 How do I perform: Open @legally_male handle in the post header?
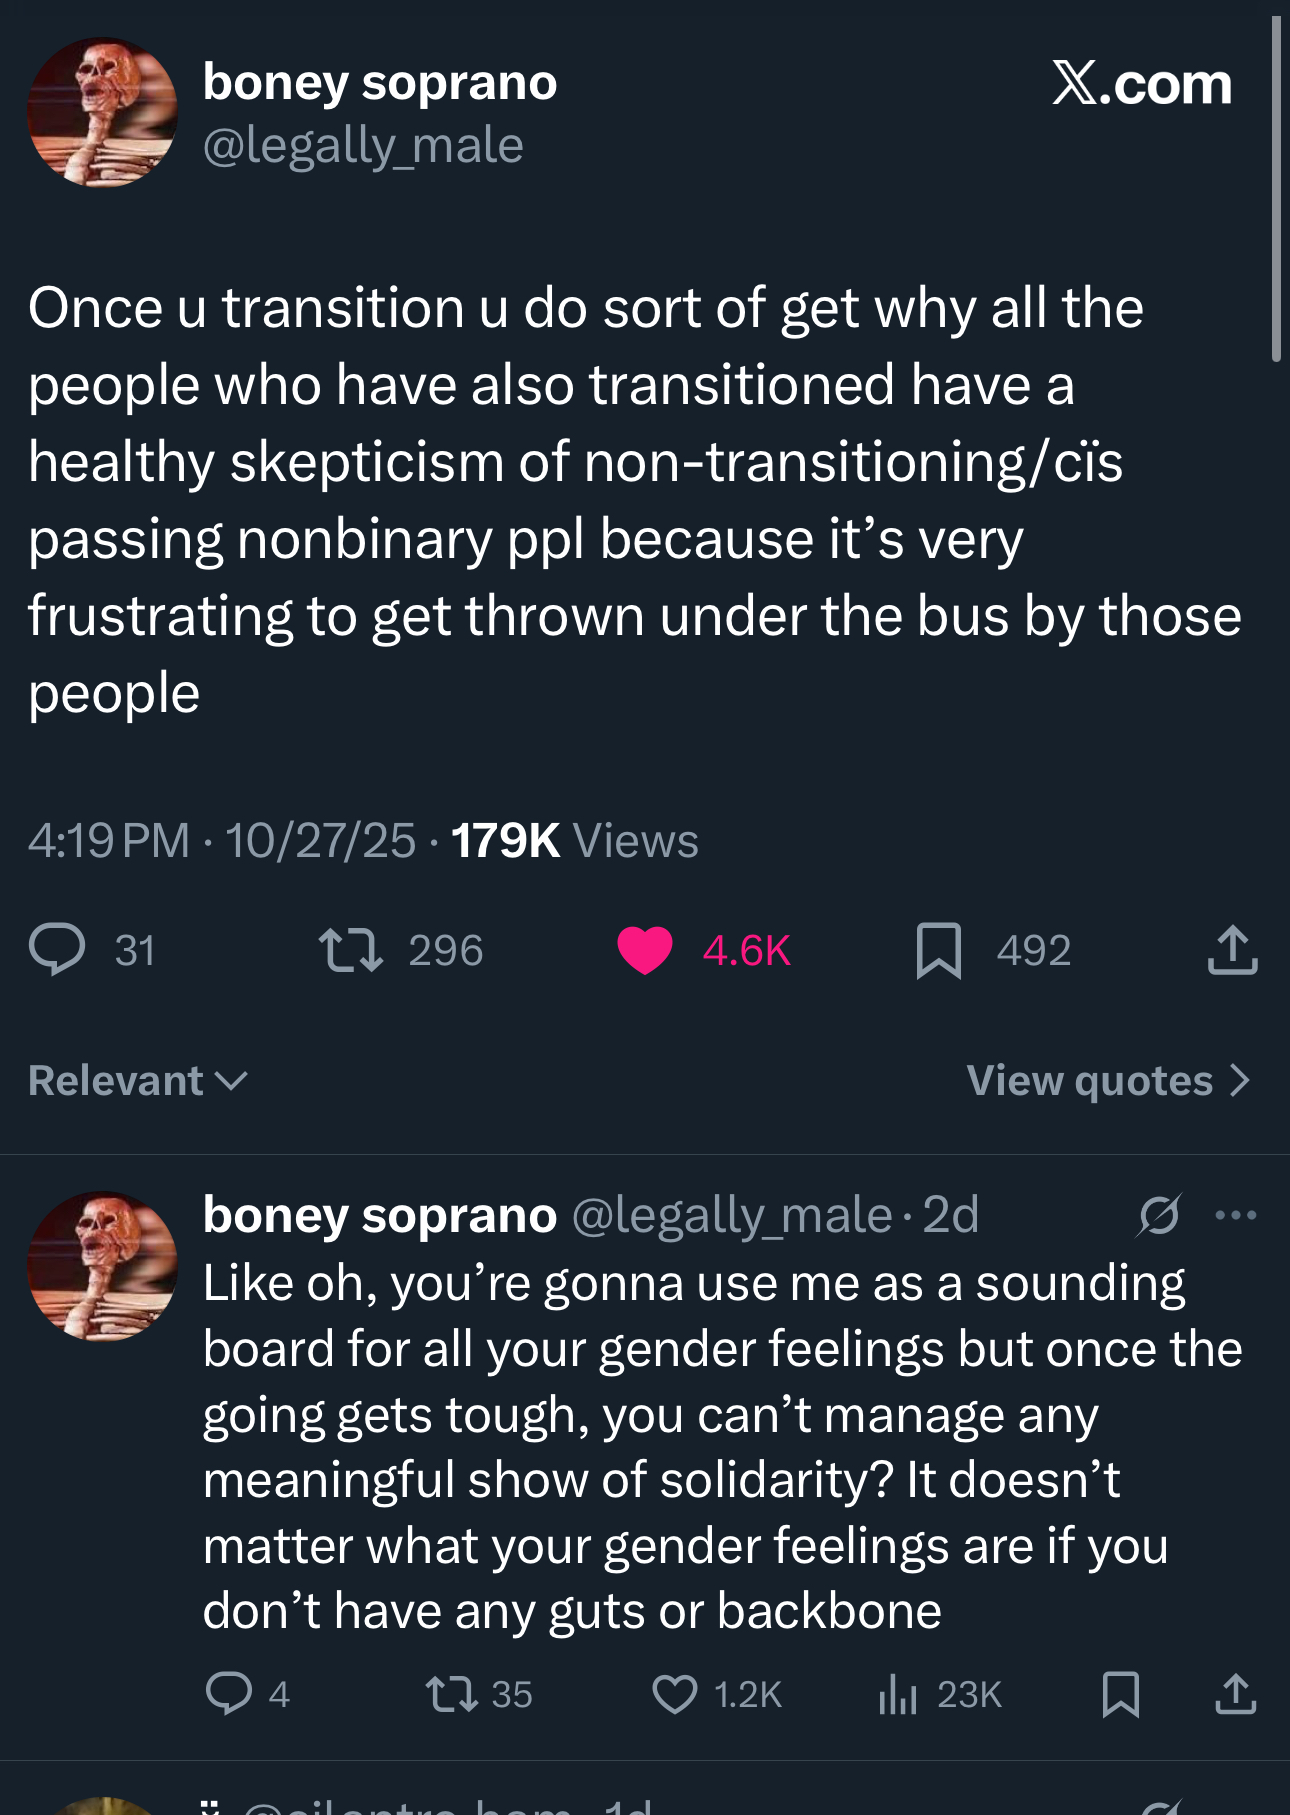click(363, 146)
